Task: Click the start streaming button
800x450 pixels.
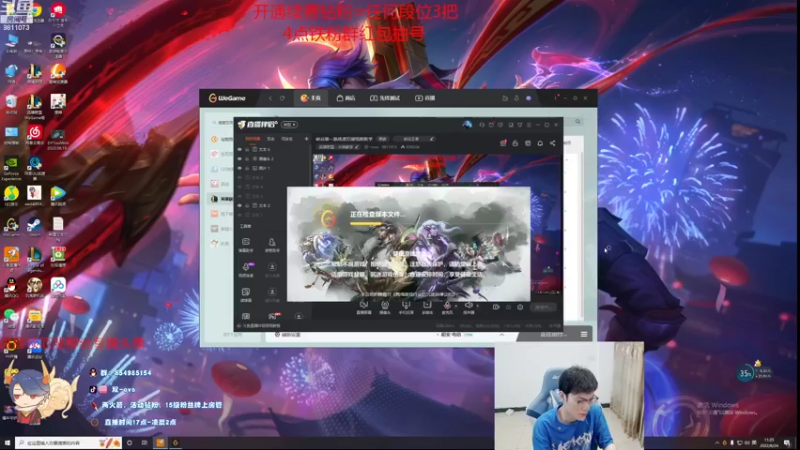Action: click(543, 307)
